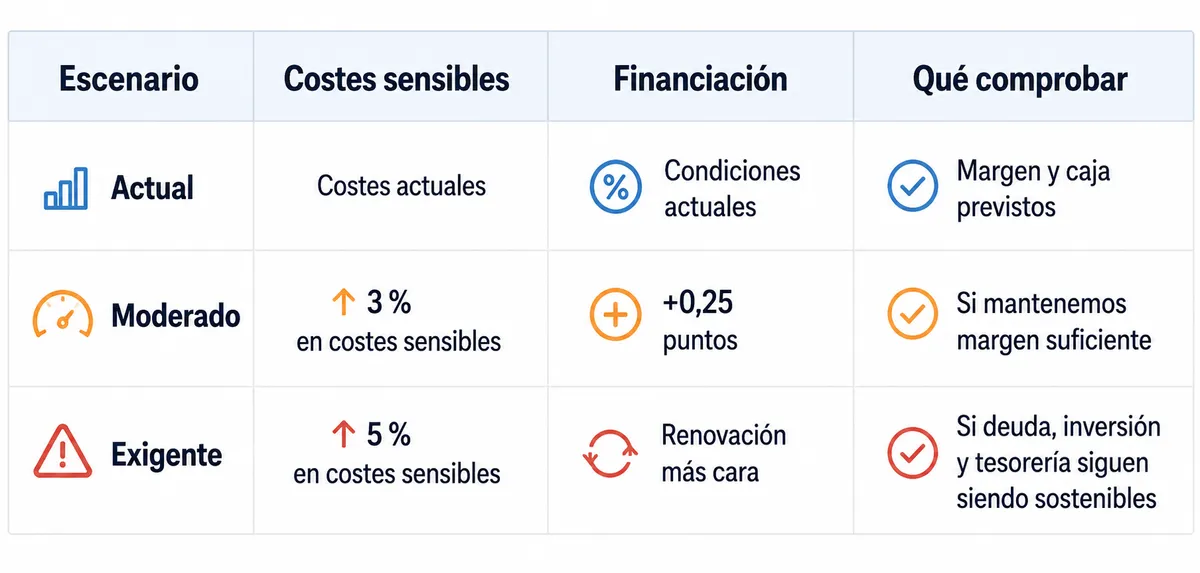Click the +0,25 puntos text
This screenshot has width=1200, height=573.
(700, 321)
